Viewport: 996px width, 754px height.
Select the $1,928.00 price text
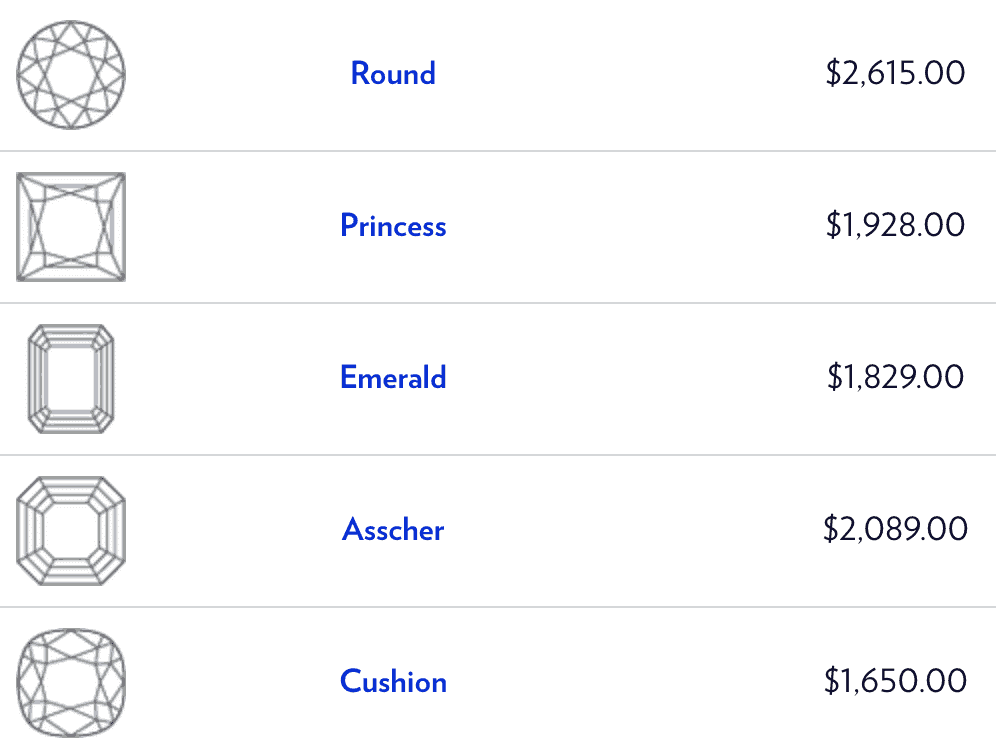click(x=895, y=226)
